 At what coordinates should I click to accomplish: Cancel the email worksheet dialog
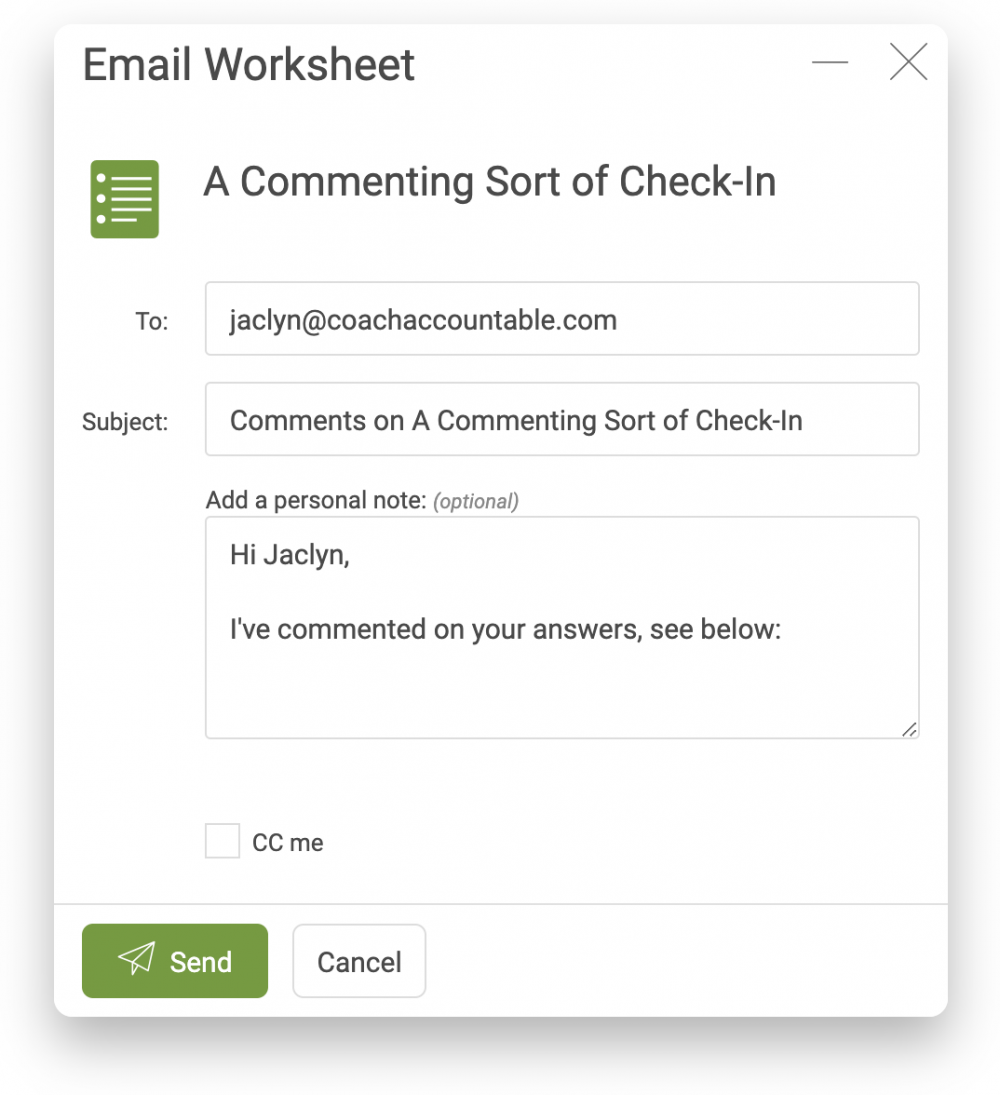(359, 961)
